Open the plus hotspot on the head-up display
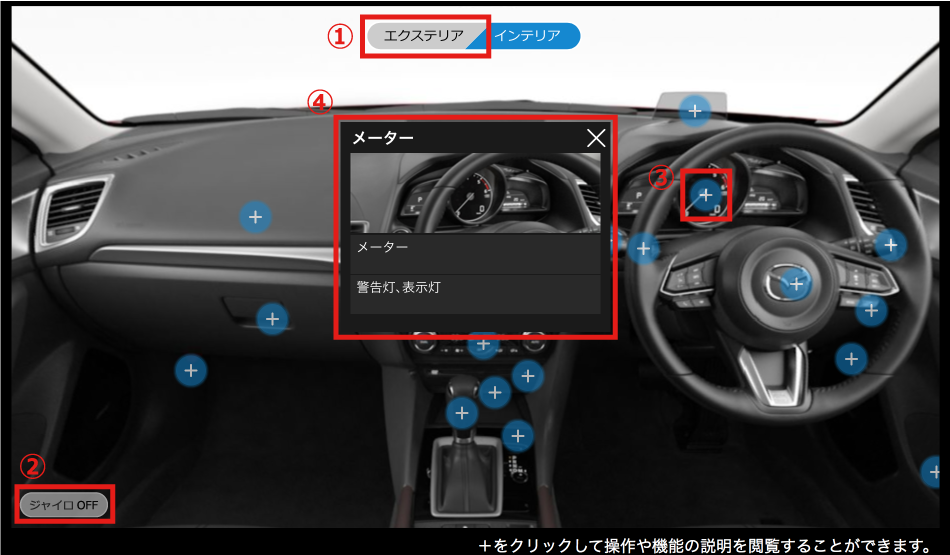 [695, 110]
